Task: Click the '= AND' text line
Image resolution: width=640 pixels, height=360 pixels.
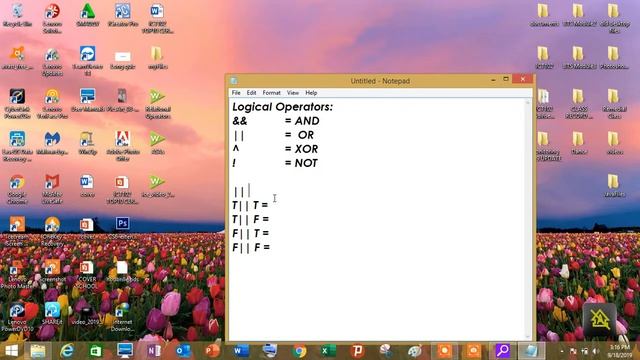Action: click(302, 121)
